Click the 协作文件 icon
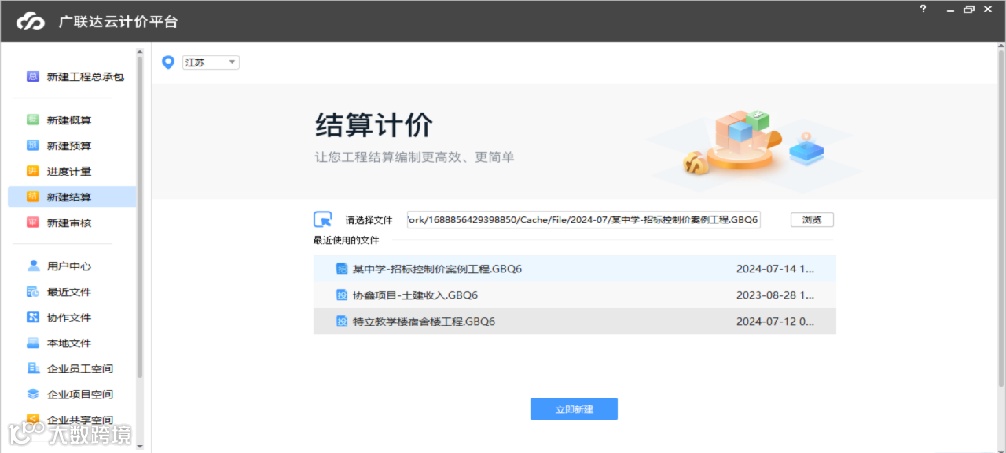Image resolution: width=1006 pixels, height=453 pixels. click(x=33, y=317)
